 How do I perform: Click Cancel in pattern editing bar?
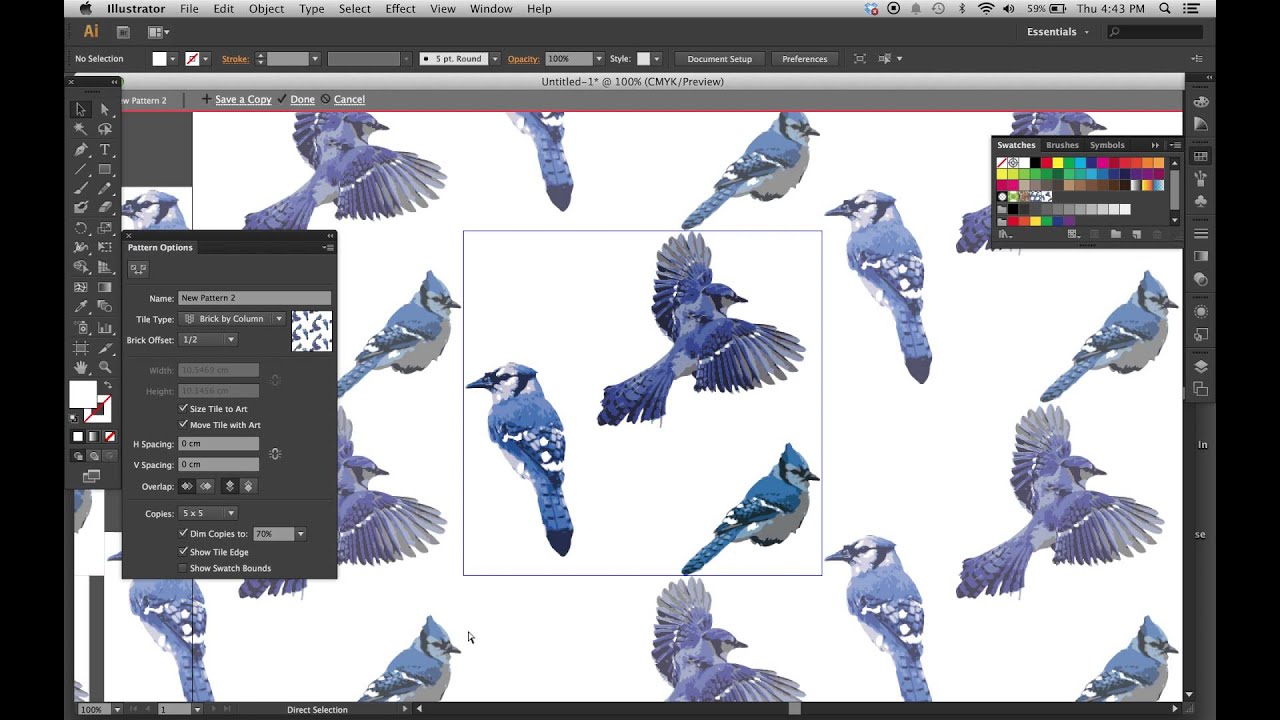(x=349, y=99)
